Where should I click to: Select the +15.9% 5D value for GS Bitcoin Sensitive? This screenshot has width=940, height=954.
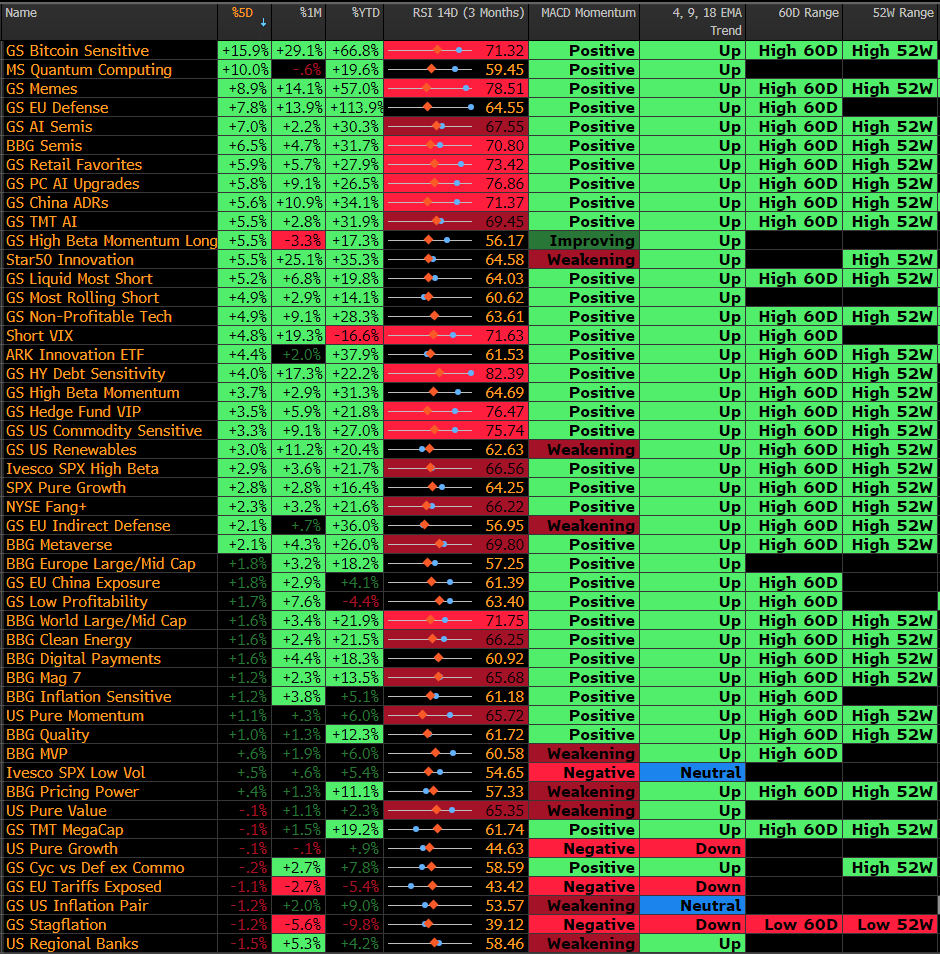coord(245,50)
